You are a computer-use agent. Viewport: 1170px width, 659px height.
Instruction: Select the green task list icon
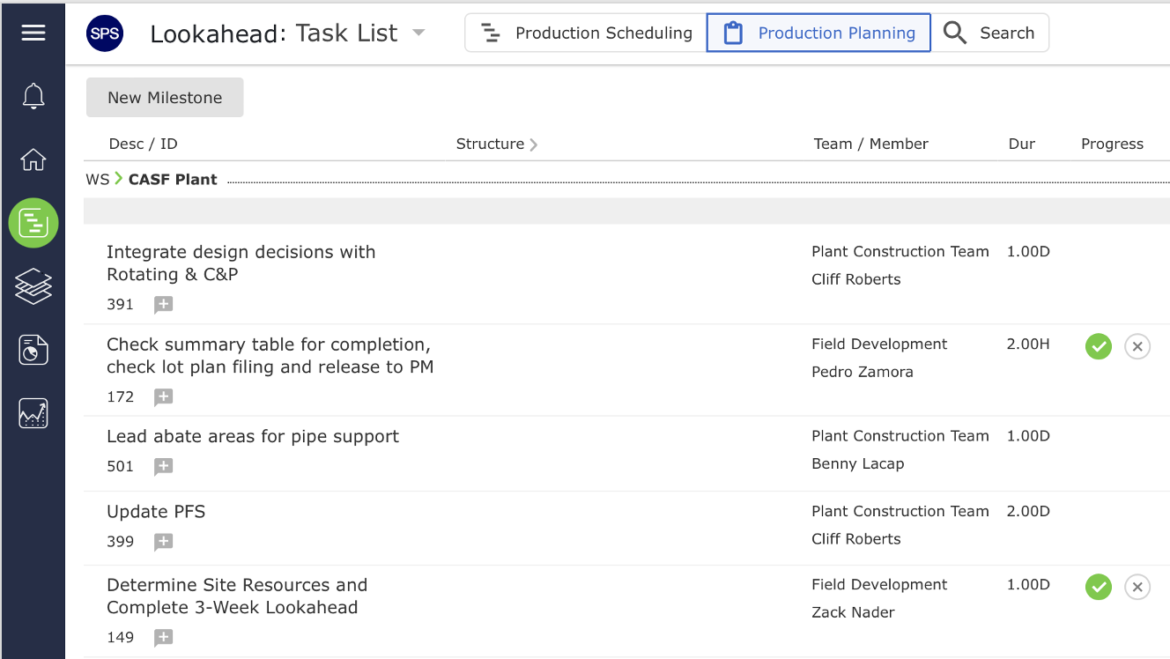click(x=33, y=222)
